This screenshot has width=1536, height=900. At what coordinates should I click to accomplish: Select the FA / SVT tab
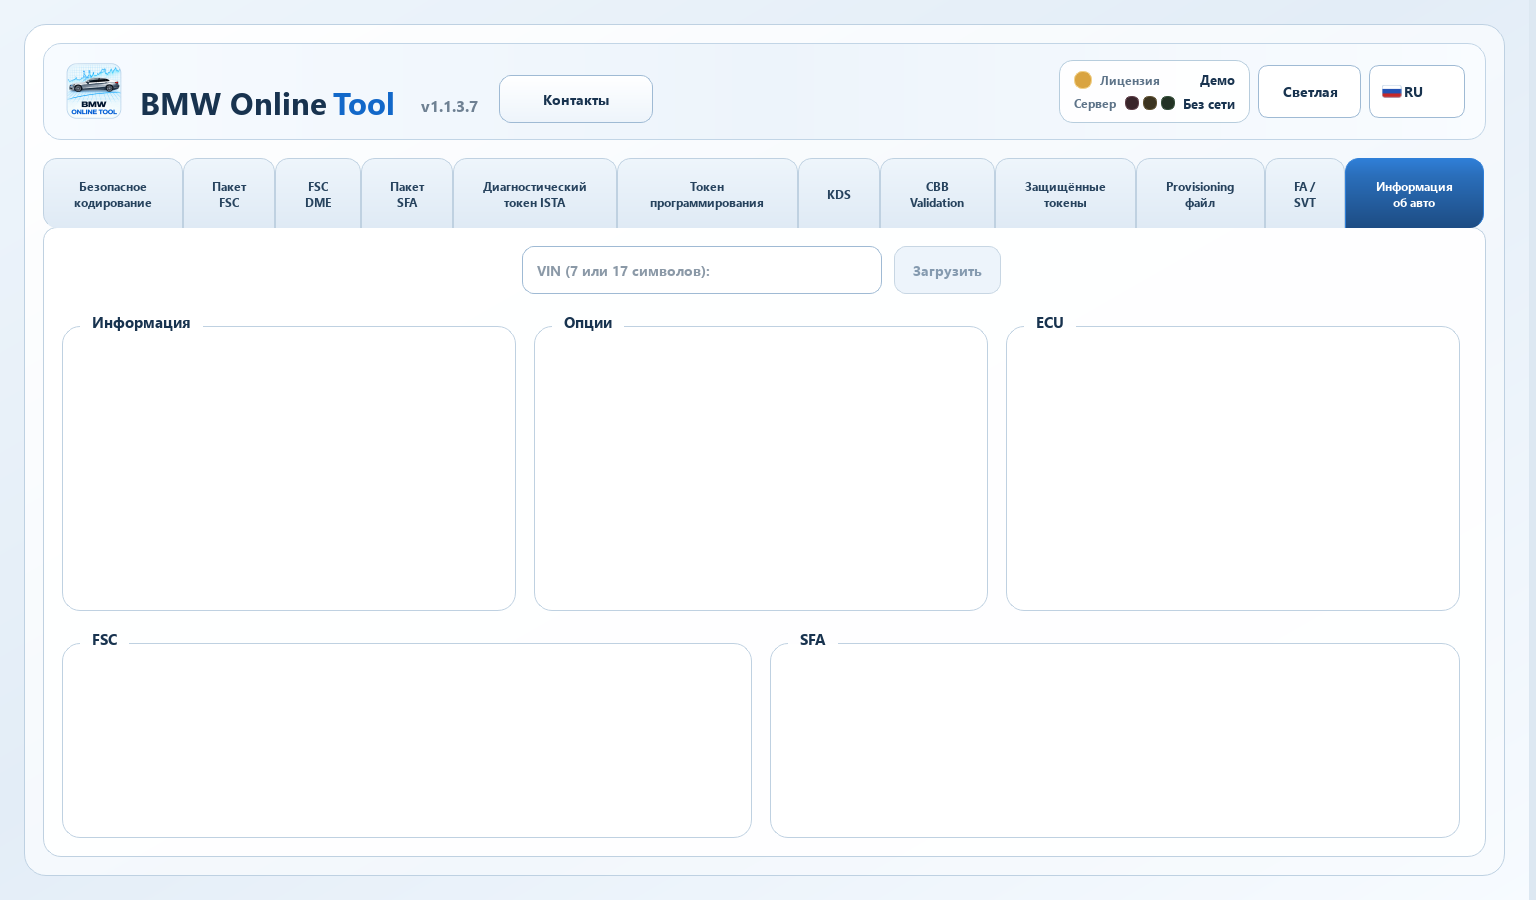[1305, 194]
